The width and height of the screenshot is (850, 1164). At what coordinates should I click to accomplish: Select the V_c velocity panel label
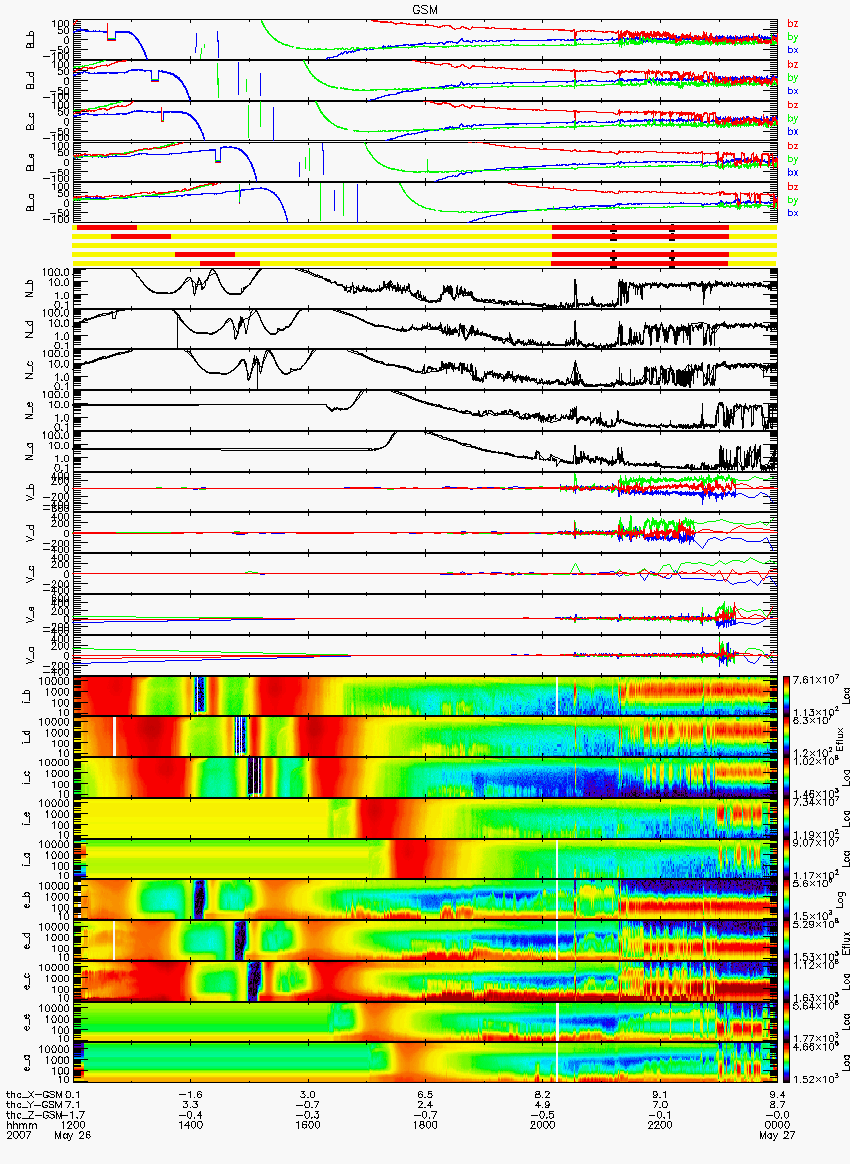click(30, 573)
